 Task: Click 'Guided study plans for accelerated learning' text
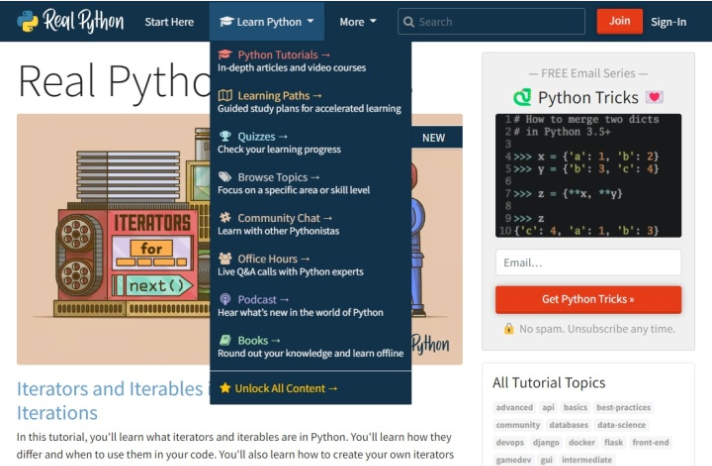309,109
